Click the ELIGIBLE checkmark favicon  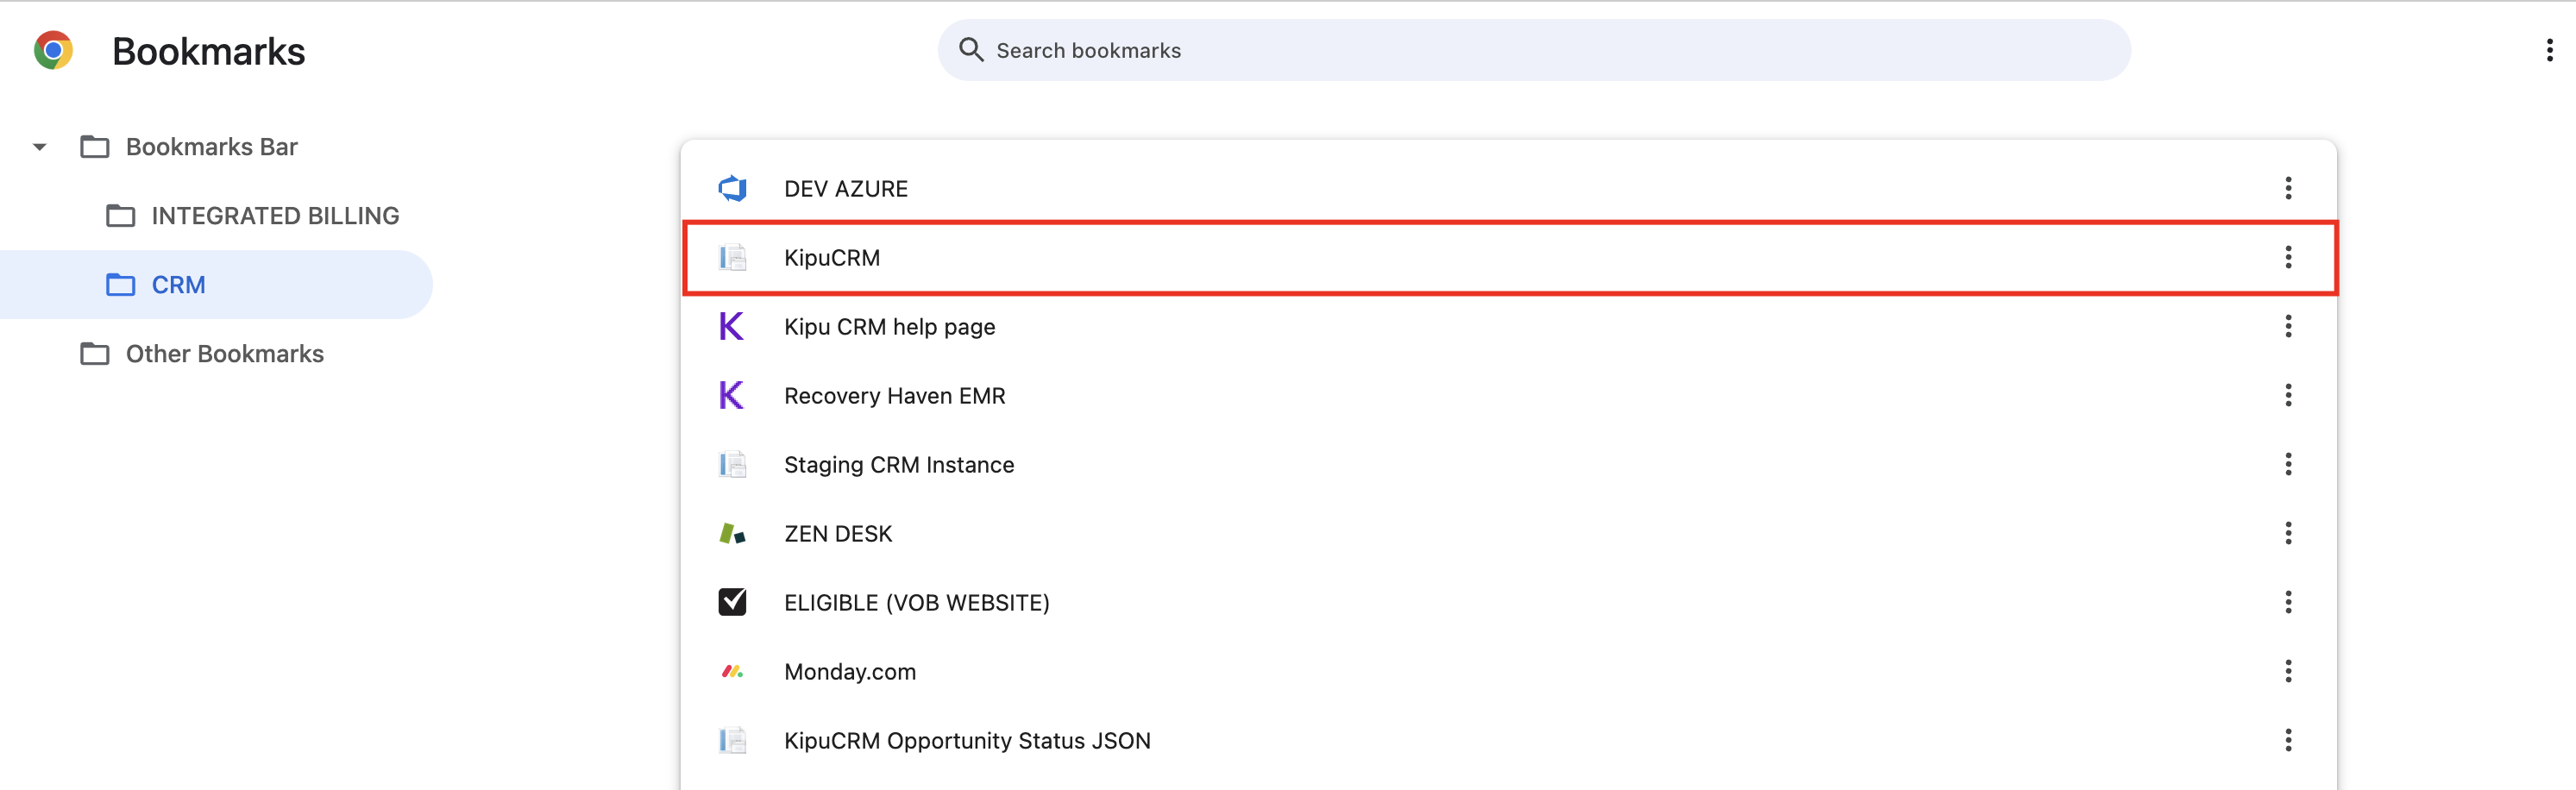[732, 602]
